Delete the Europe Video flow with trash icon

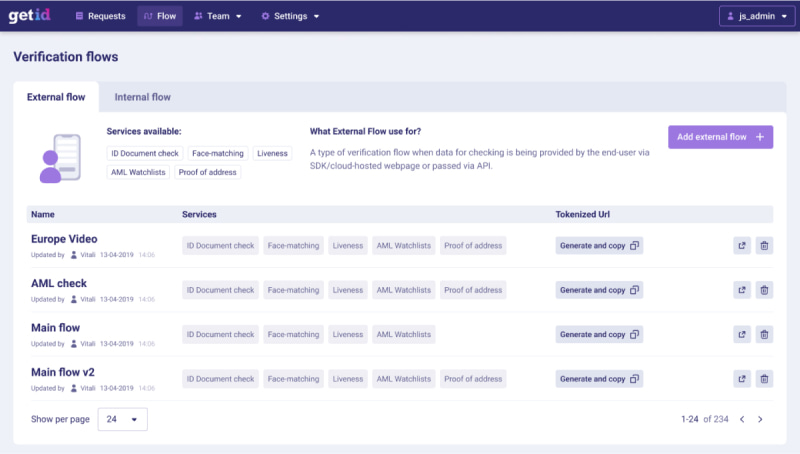[x=764, y=245]
